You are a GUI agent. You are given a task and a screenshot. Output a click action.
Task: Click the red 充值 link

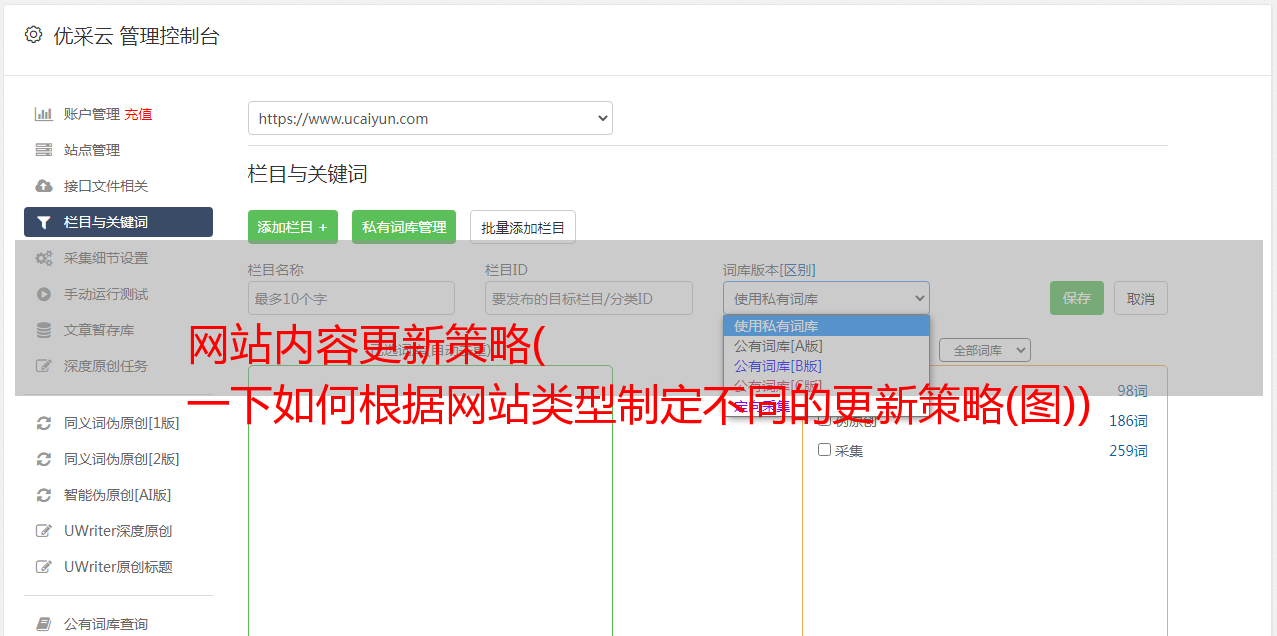tap(138, 114)
